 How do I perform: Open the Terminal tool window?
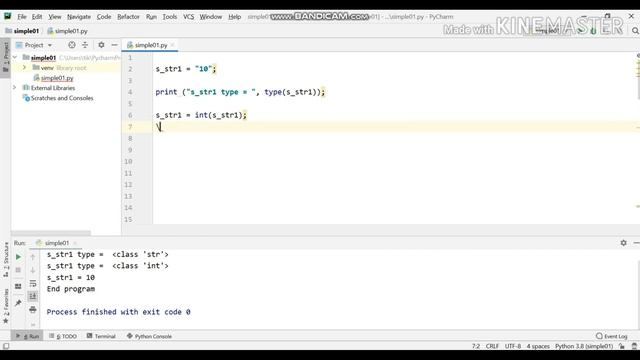101,336
